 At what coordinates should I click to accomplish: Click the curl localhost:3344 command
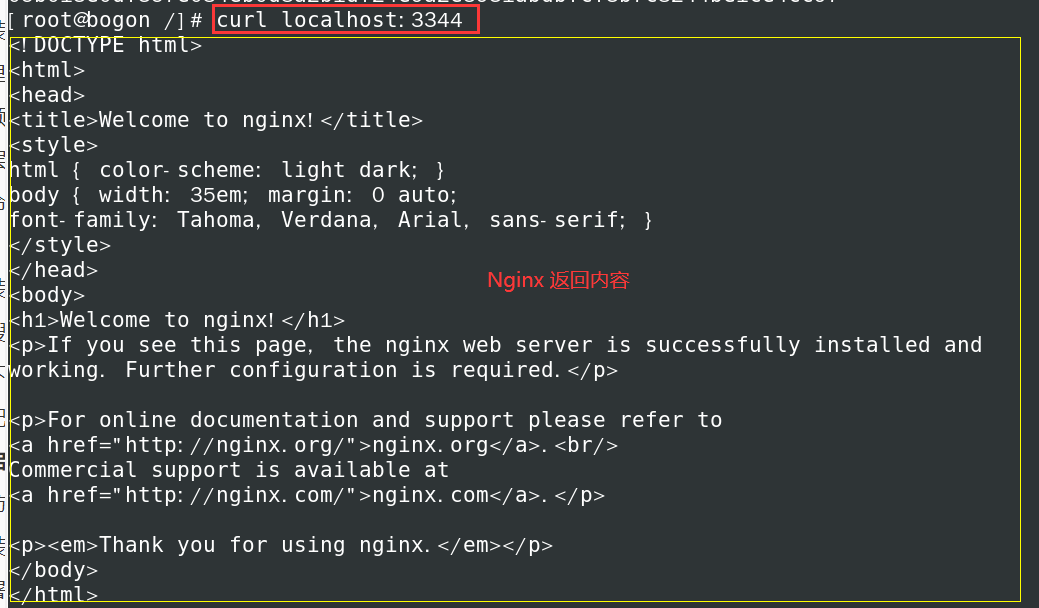click(339, 20)
